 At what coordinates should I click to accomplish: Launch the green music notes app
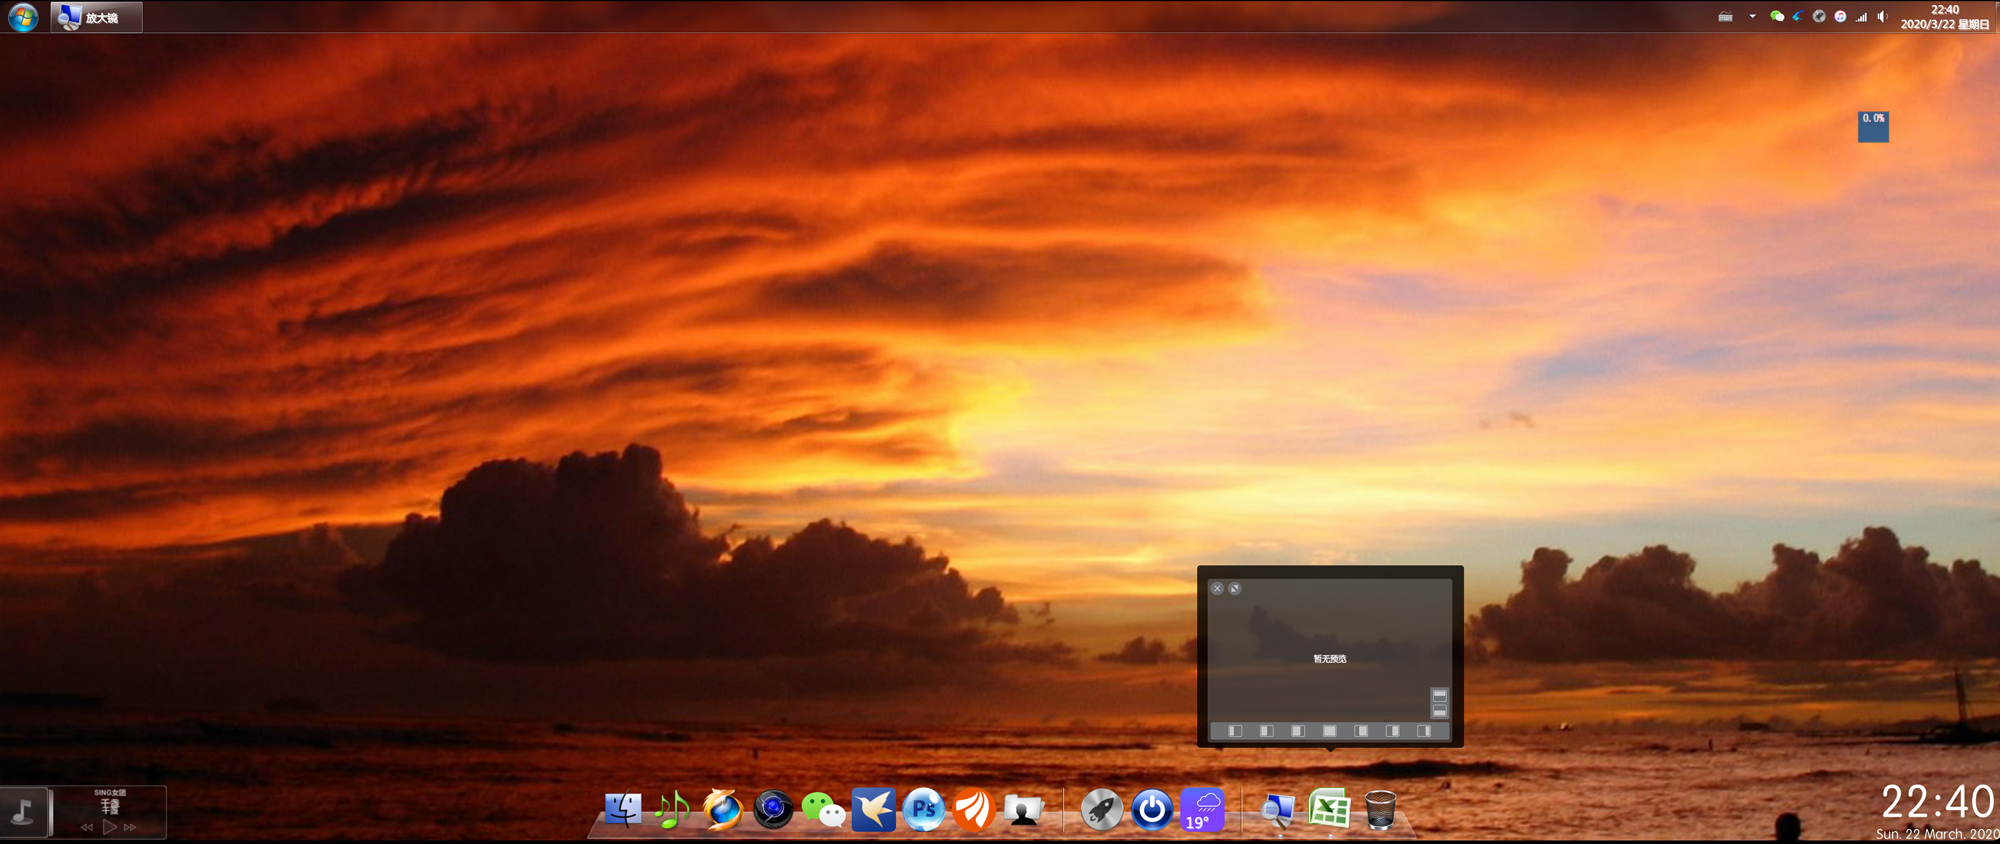pos(672,809)
